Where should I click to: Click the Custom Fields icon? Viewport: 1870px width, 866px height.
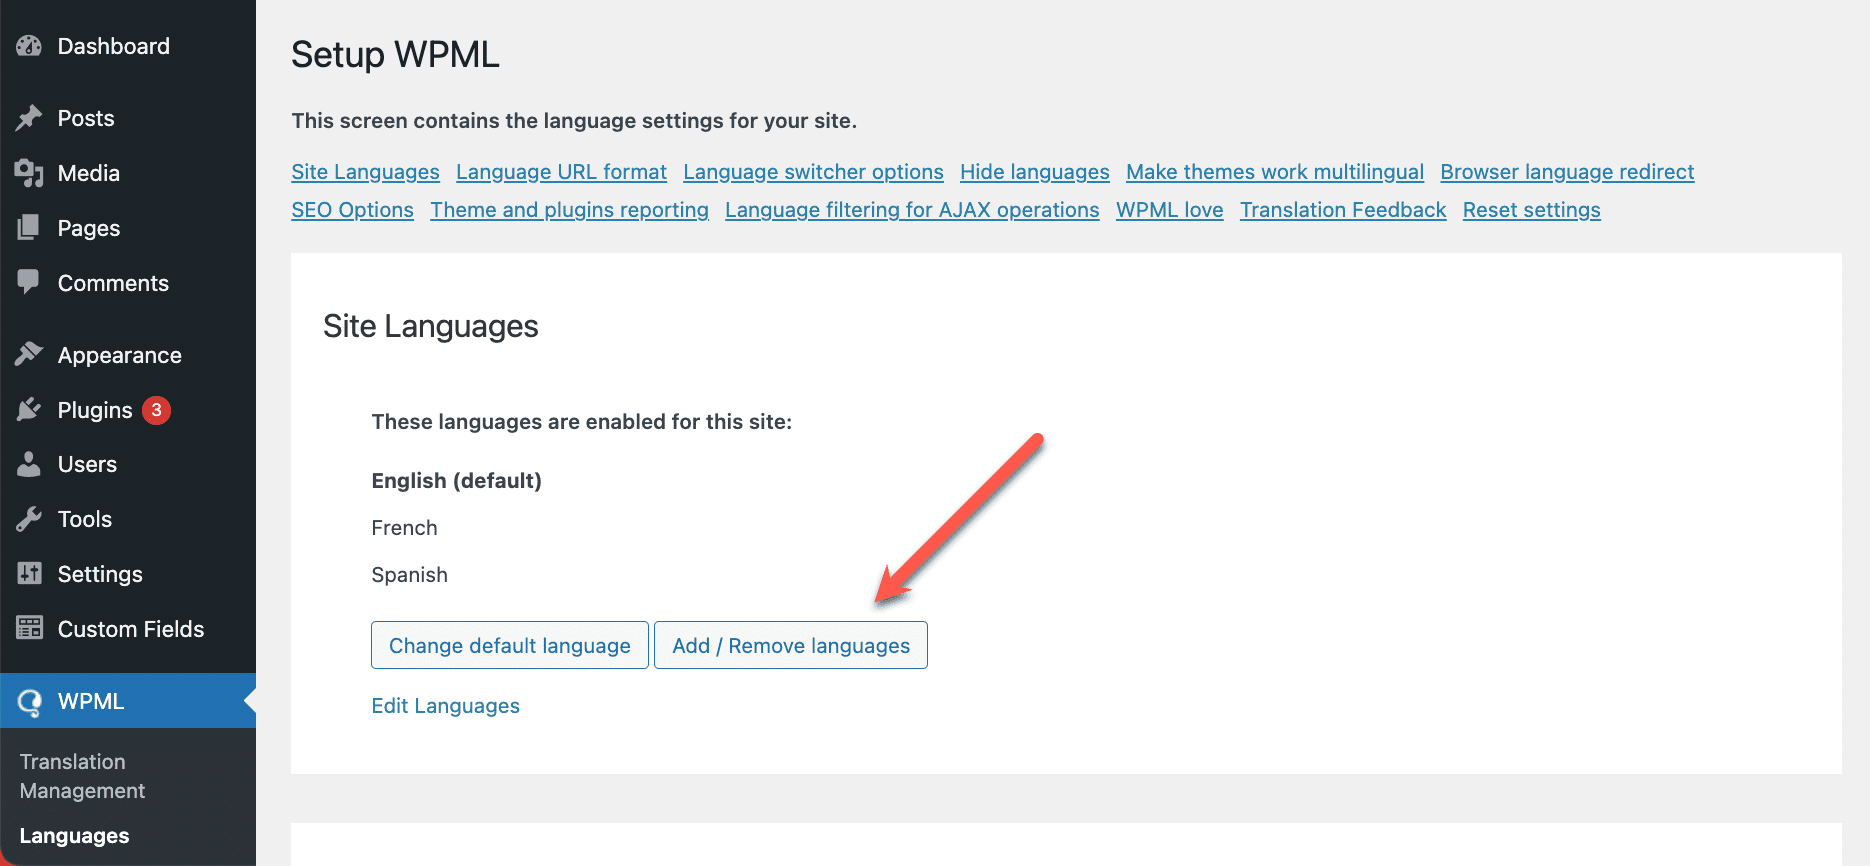pos(29,628)
